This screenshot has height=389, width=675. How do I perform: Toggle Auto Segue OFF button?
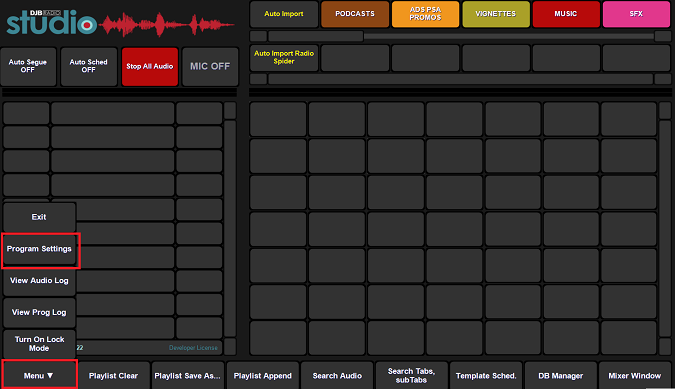[28, 66]
